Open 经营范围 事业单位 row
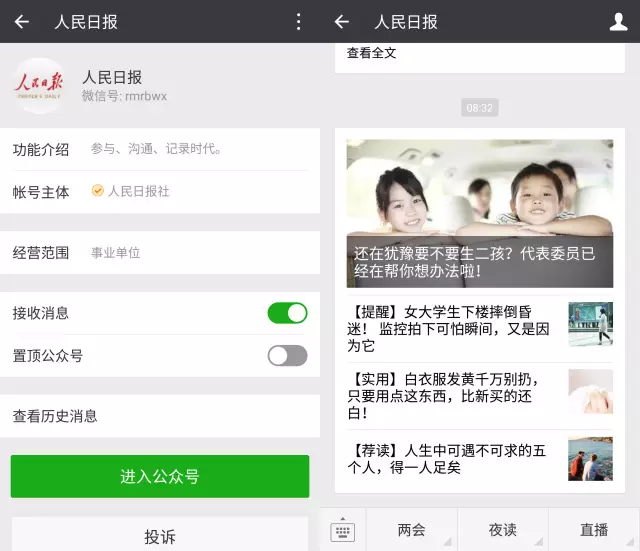Image resolution: width=640 pixels, height=551 pixels. click(x=160, y=253)
